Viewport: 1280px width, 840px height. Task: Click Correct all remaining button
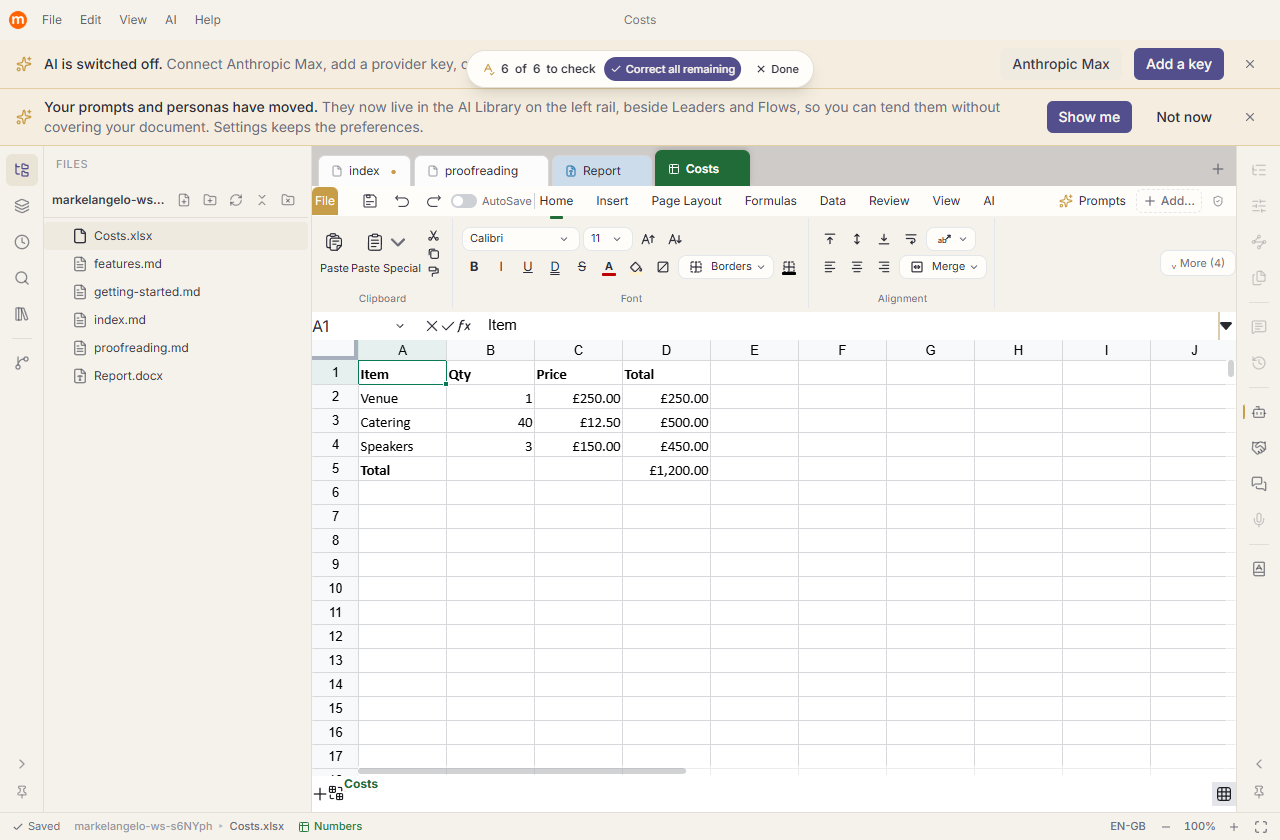[672, 69]
